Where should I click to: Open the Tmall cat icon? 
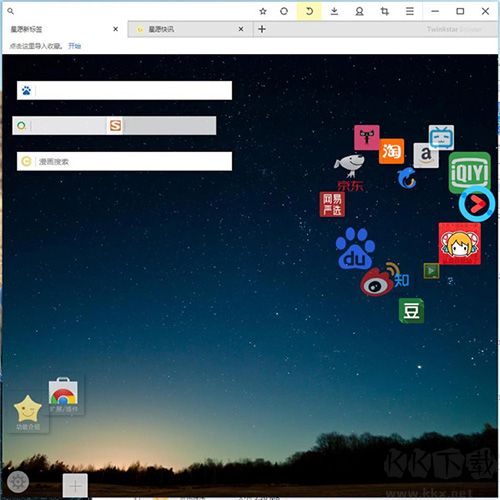pyautogui.click(x=367, y=137)
